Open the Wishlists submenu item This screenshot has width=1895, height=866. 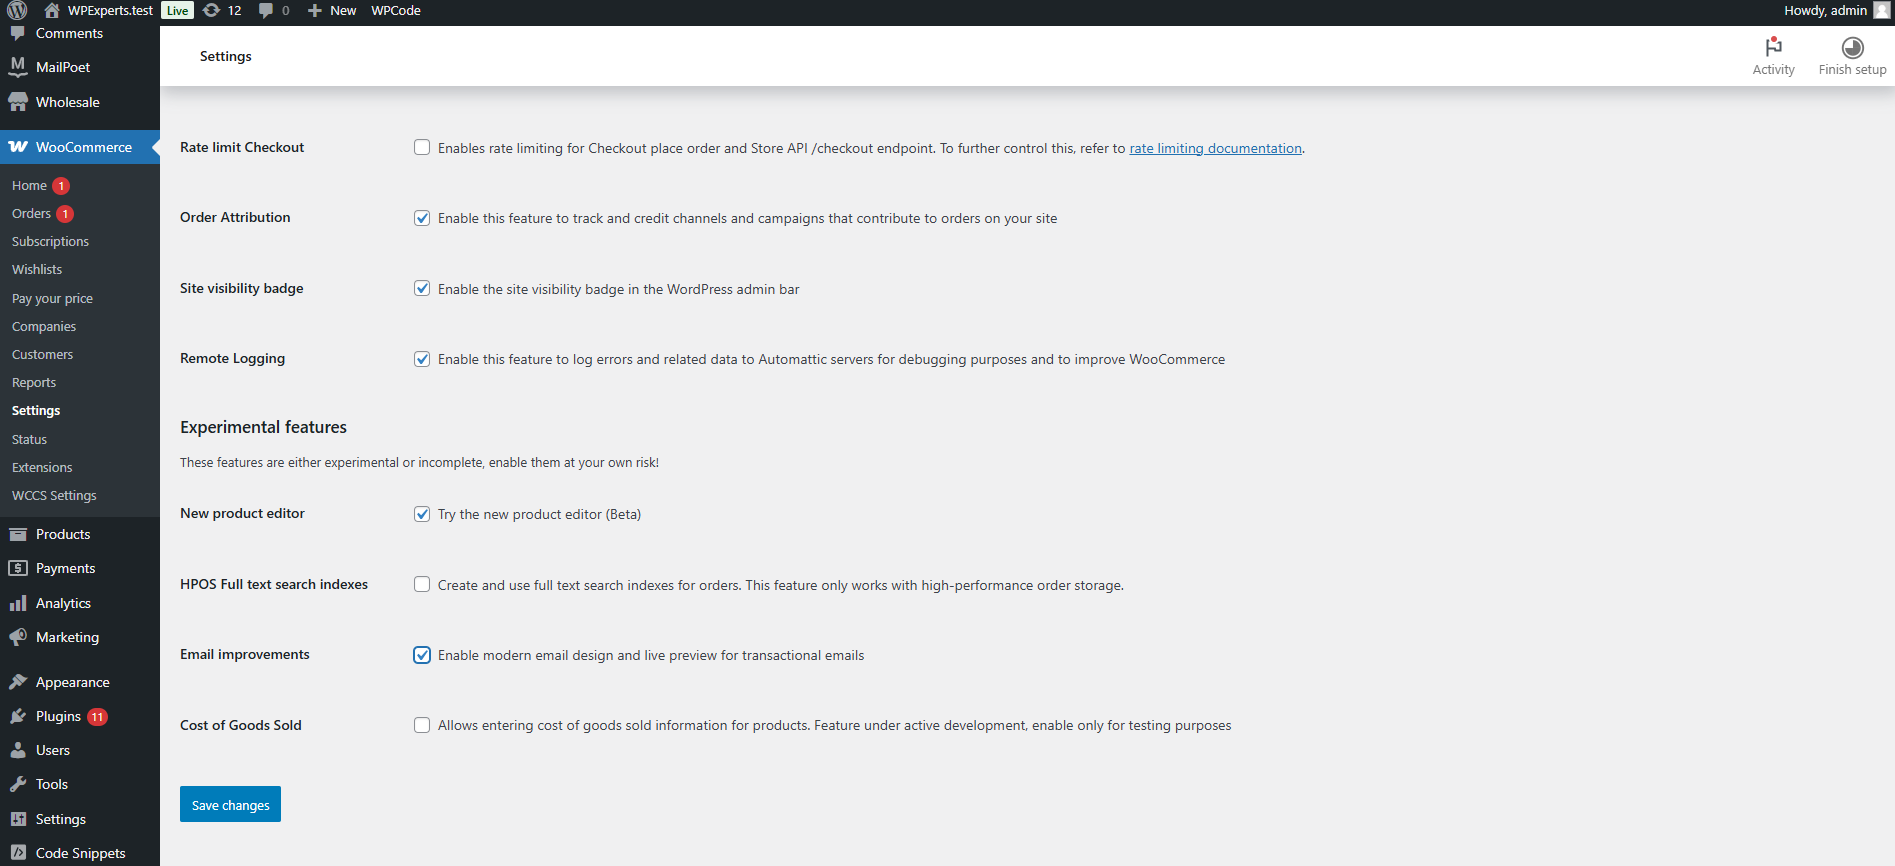coord(37,269)
